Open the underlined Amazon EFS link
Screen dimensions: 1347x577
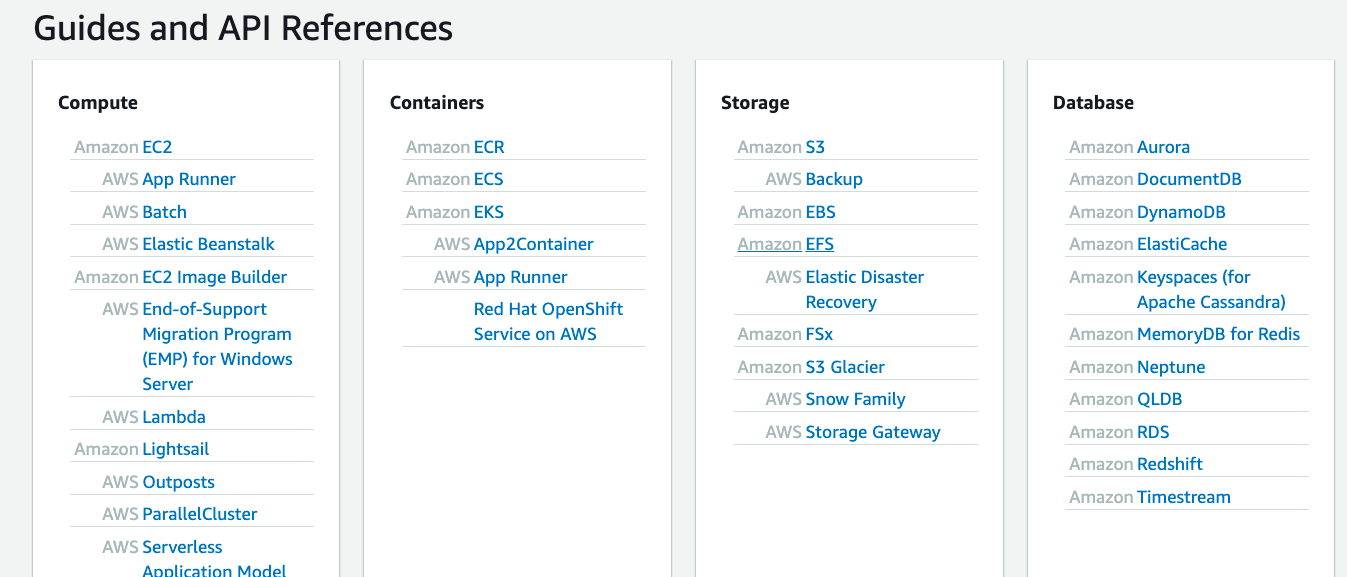(x=819, y=244)
